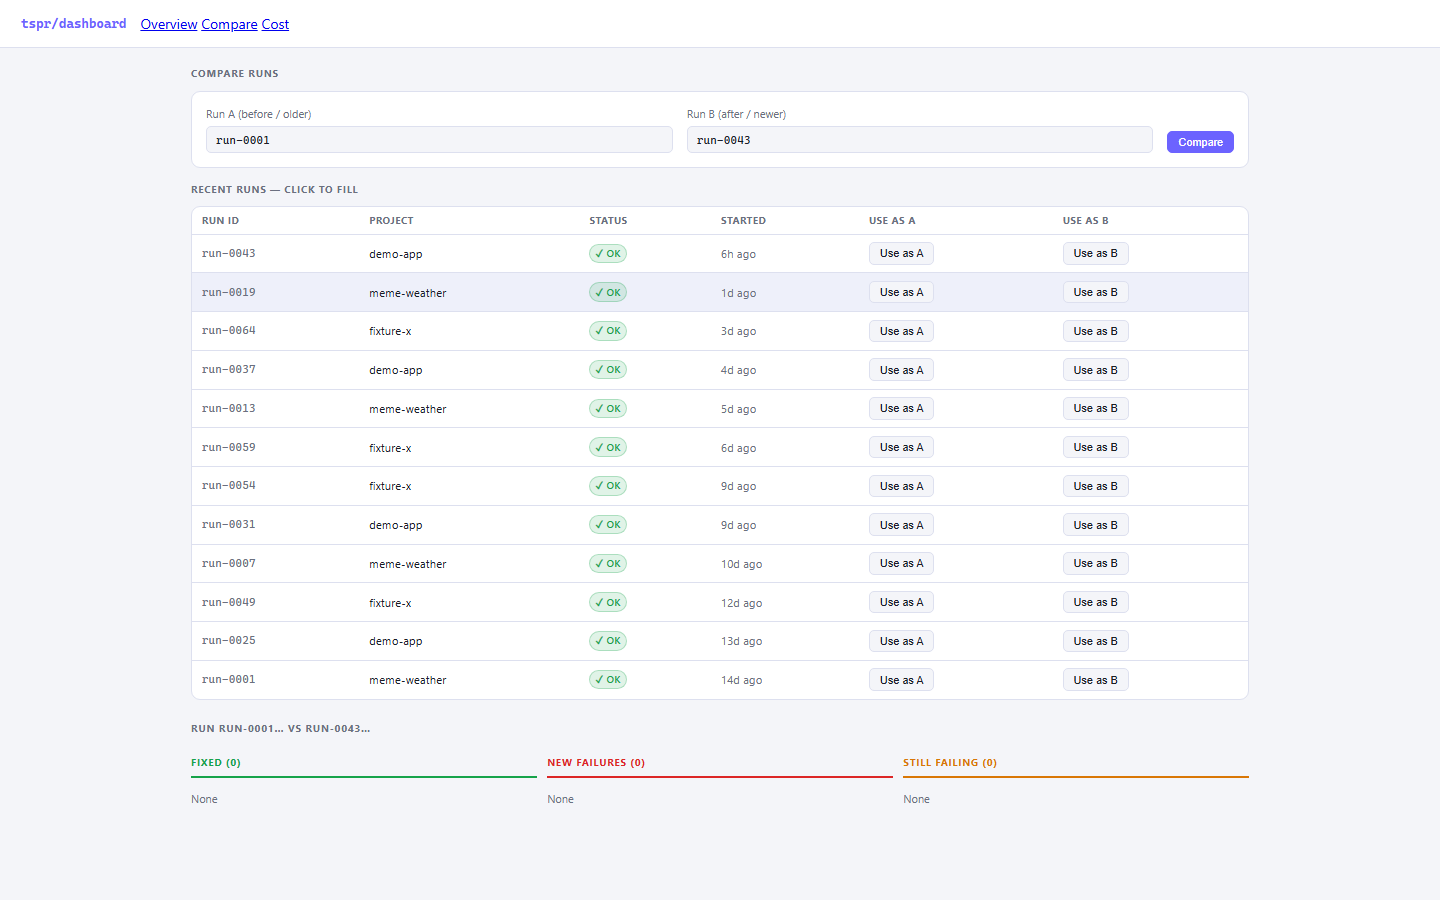Screen dimensions: 1440x900
Task: Click the OK status badge for run-0001
Action: [x=608, y=680]
